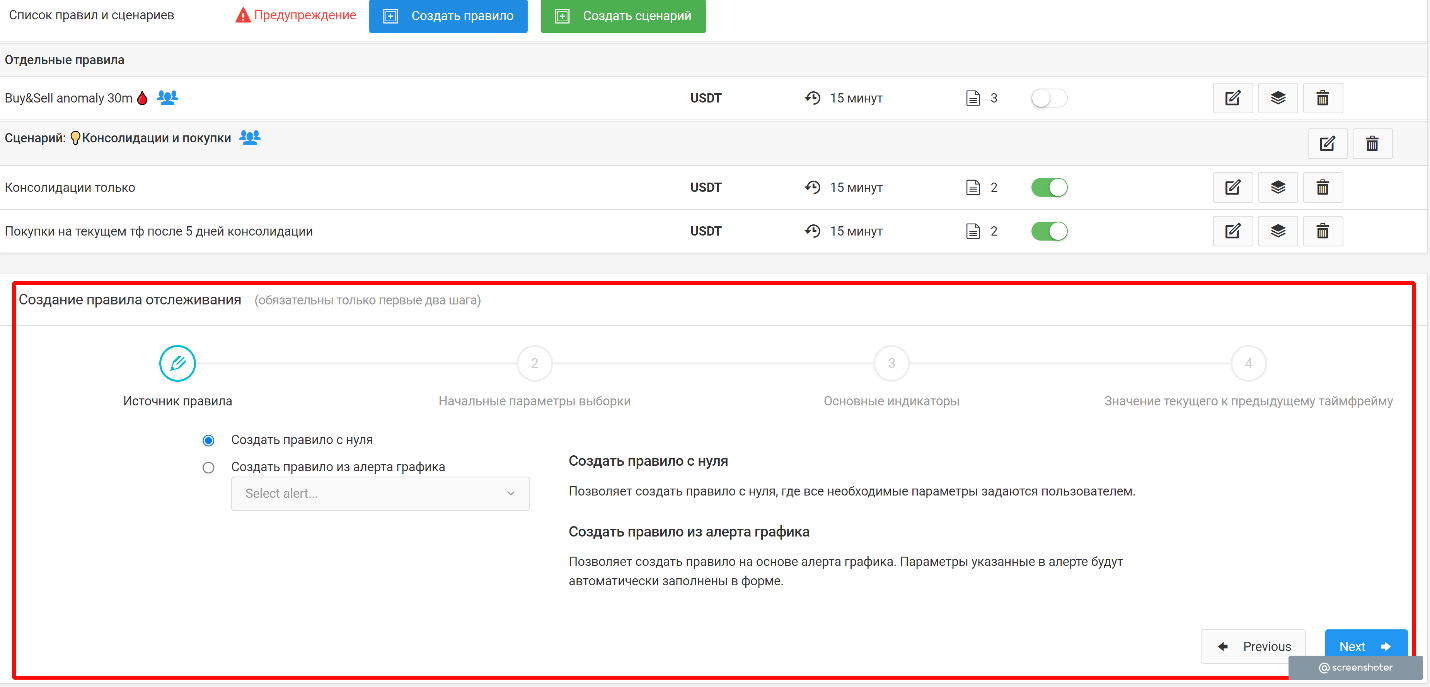Delete the Buy&Sell anomaly 30m rule
The width and height of the screenshot is (1430, 687).
point(1322,98)
